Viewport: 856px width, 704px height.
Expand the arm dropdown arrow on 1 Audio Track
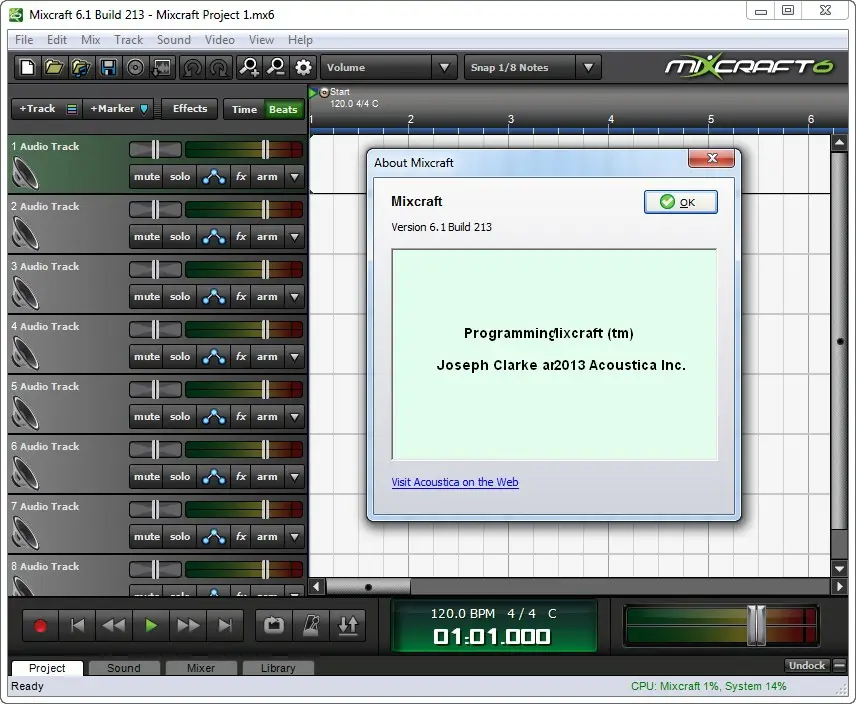[294, 177]
